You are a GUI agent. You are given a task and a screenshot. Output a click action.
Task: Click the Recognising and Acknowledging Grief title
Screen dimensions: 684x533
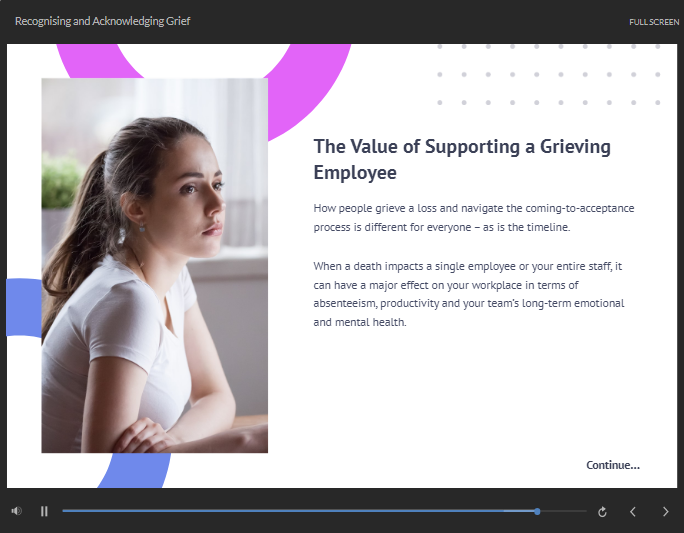(103, 21)
